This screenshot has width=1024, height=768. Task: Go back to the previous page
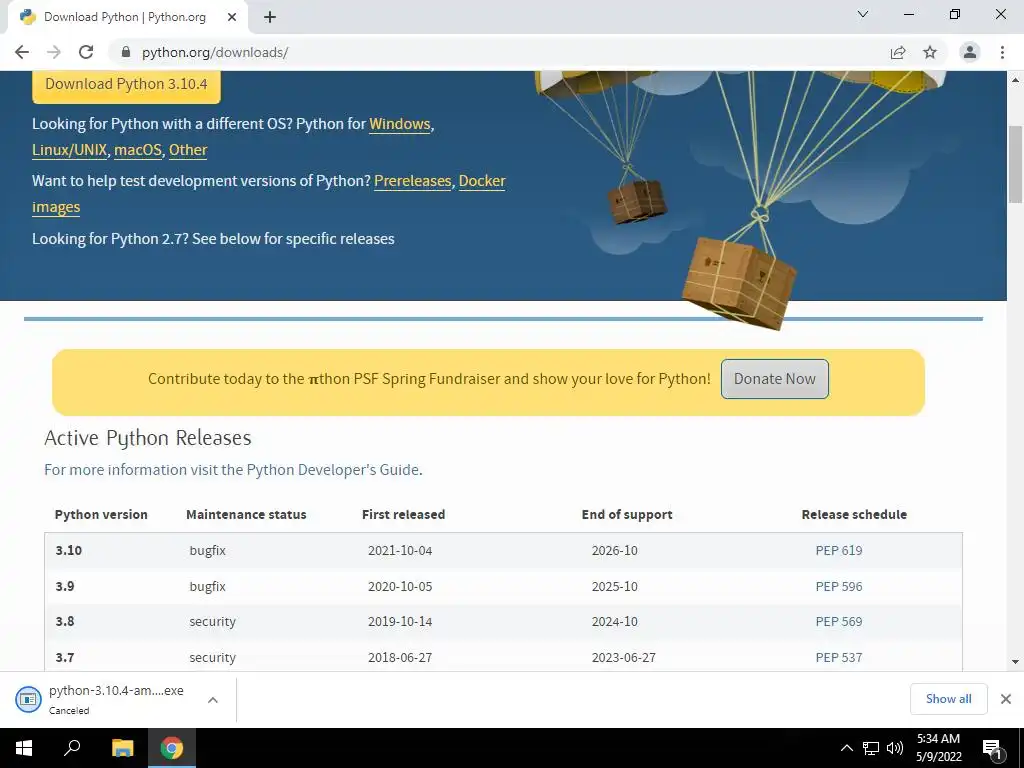22,52
